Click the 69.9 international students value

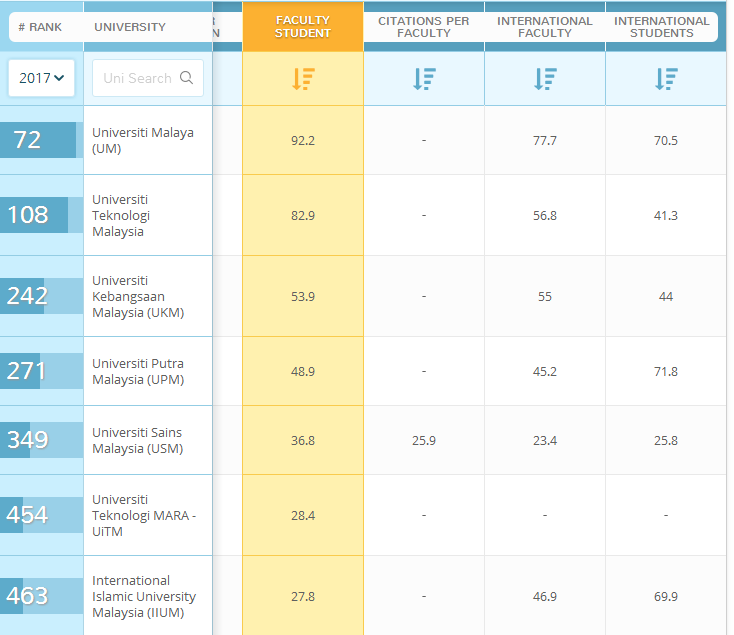tap(666, 596)
